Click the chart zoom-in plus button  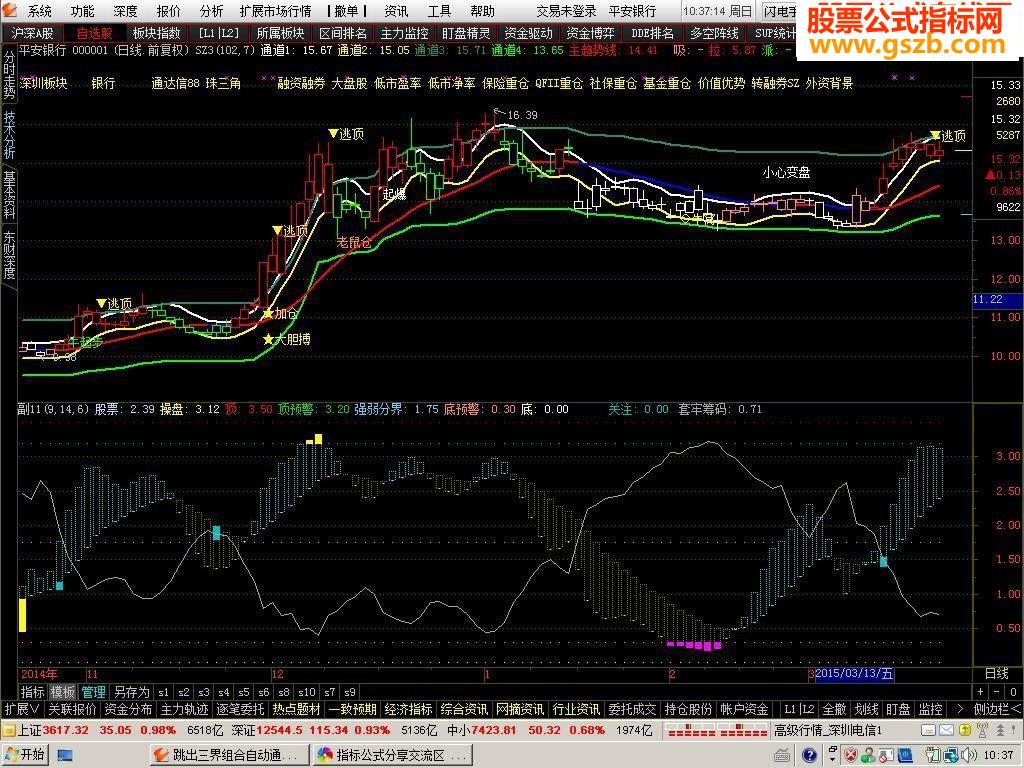click(980, 692)
